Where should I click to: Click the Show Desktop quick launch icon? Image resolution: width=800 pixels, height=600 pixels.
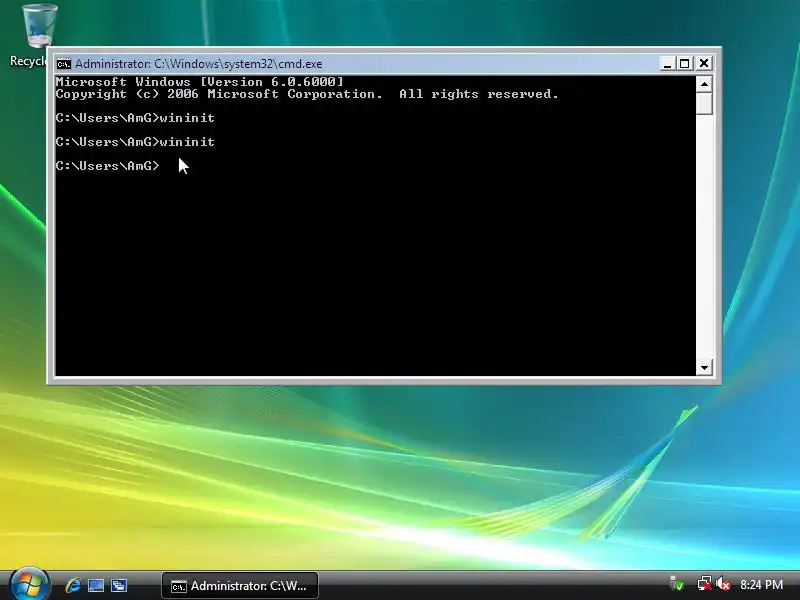pyautogui.click(x=96, y=585)
